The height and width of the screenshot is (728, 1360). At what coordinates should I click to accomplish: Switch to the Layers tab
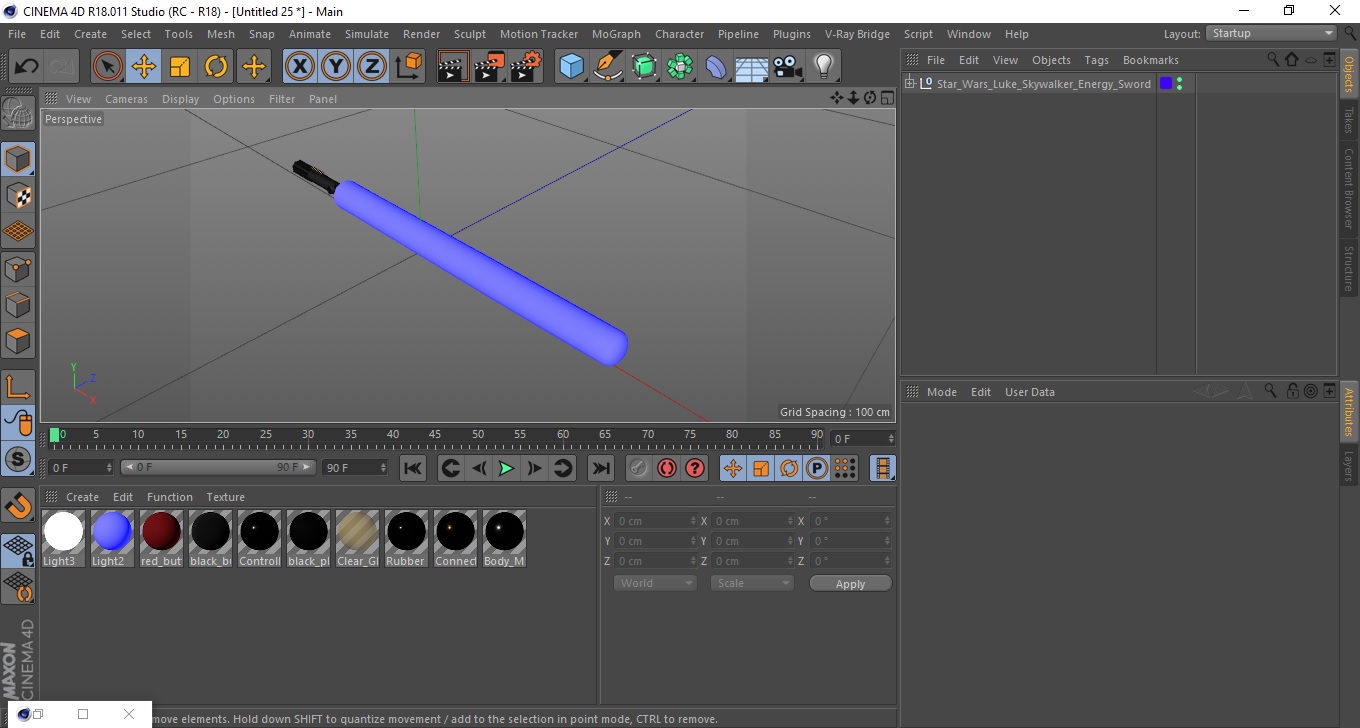[1348, 466]
